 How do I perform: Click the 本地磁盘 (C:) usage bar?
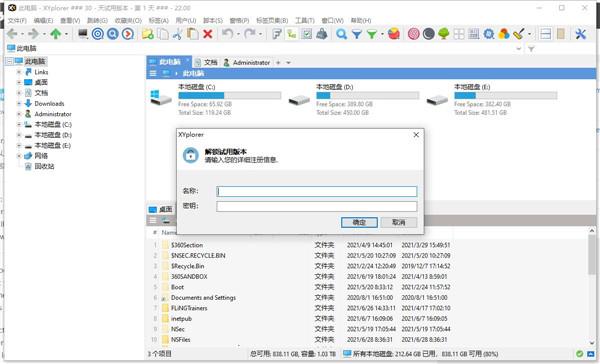(x=230, y=95)
